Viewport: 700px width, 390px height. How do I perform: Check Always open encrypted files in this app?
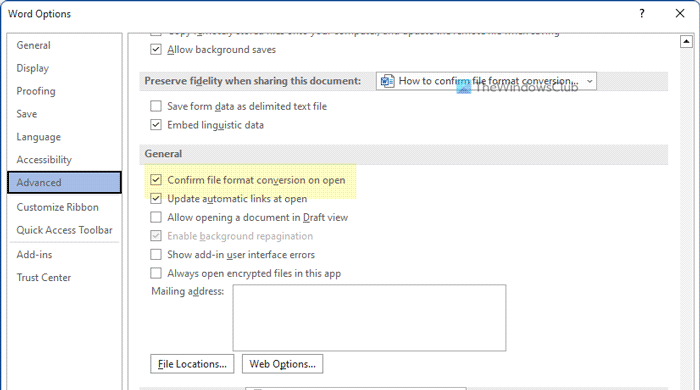pyautogui.click(x=156, y=273)
